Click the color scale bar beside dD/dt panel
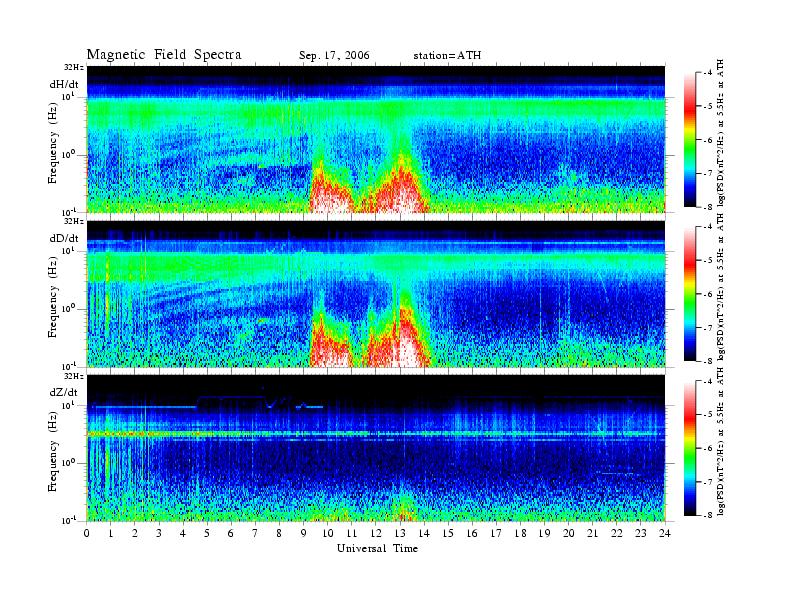The image size is (792, 612). coord(690,294)
